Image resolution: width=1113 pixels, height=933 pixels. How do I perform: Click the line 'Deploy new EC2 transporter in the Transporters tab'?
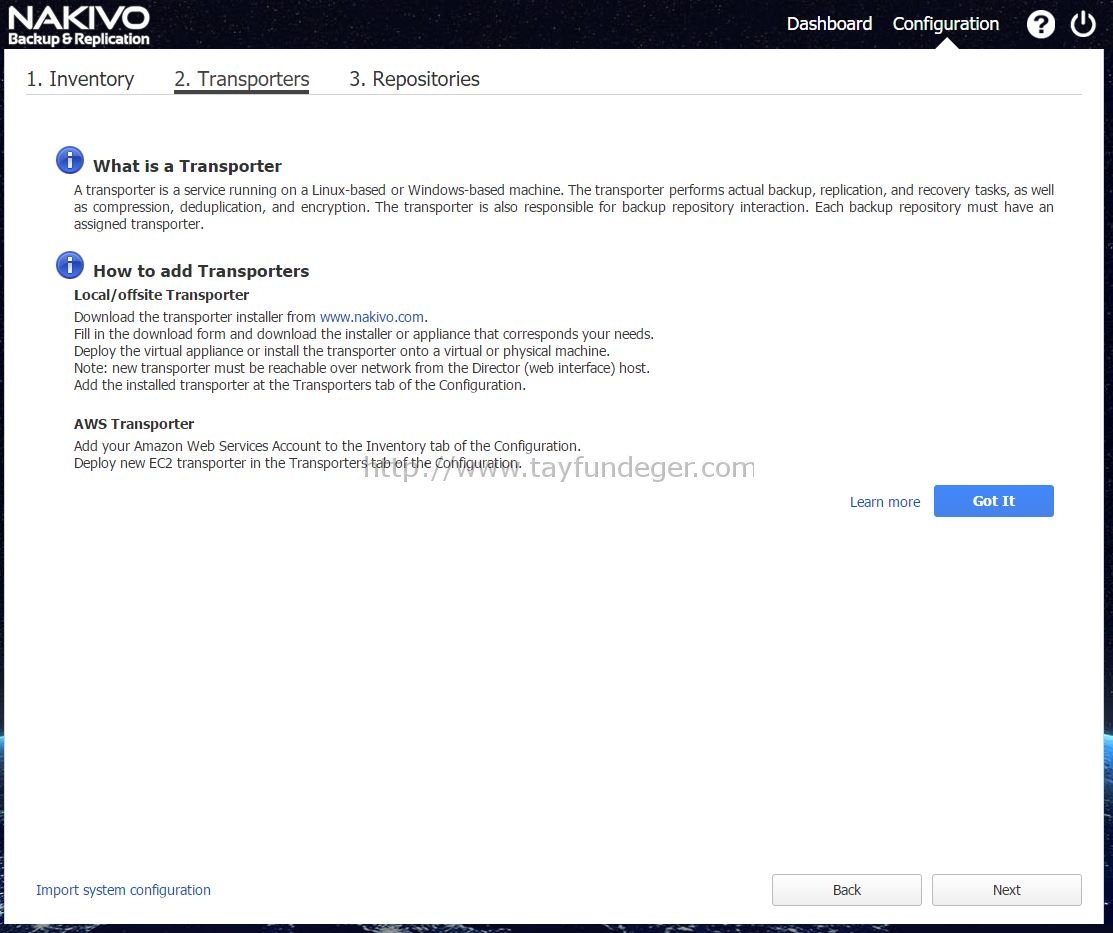[297, 464]
